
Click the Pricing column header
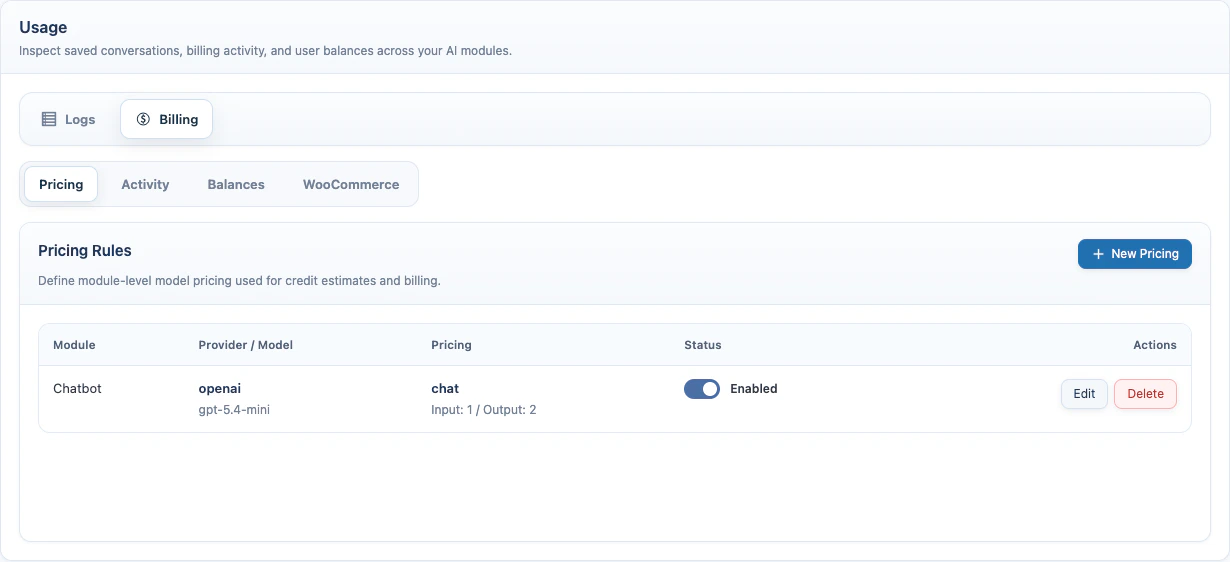click(x=451, y=345)
